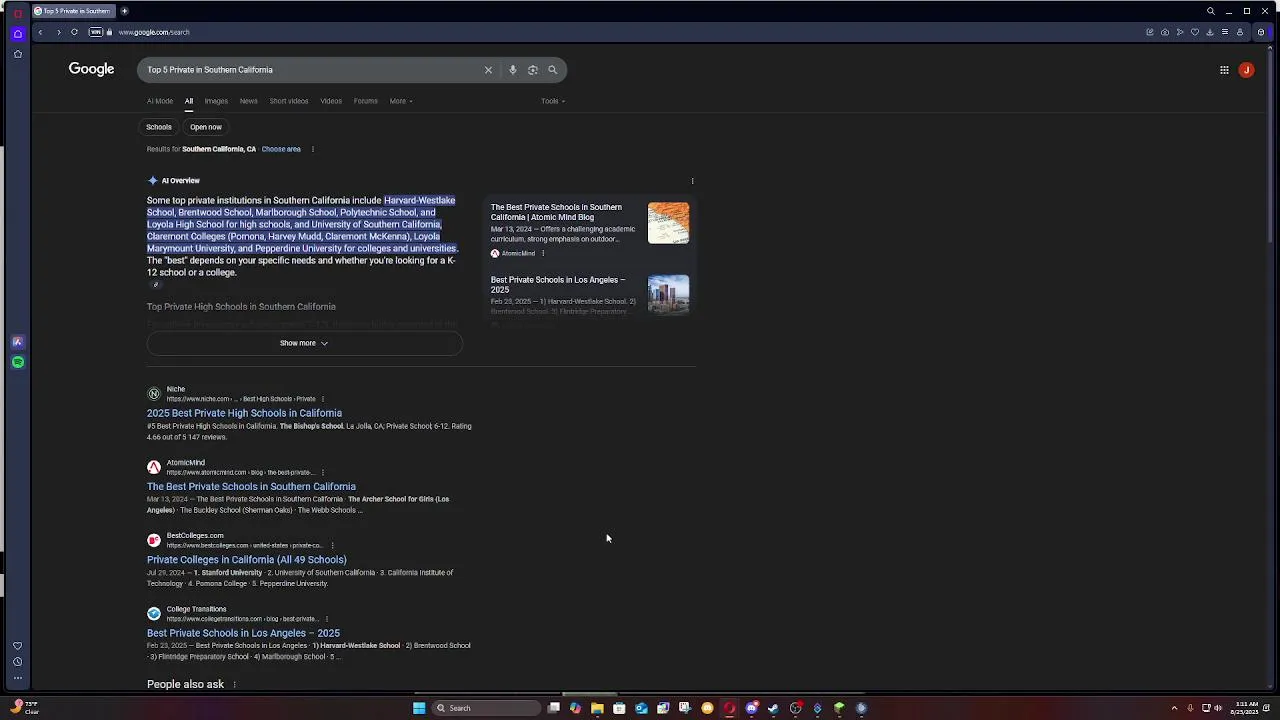The width and height of the screenshot is (1280, 720).
Task: Click the toolbar edit snapshot icon
Action: tap(1150, 32)
